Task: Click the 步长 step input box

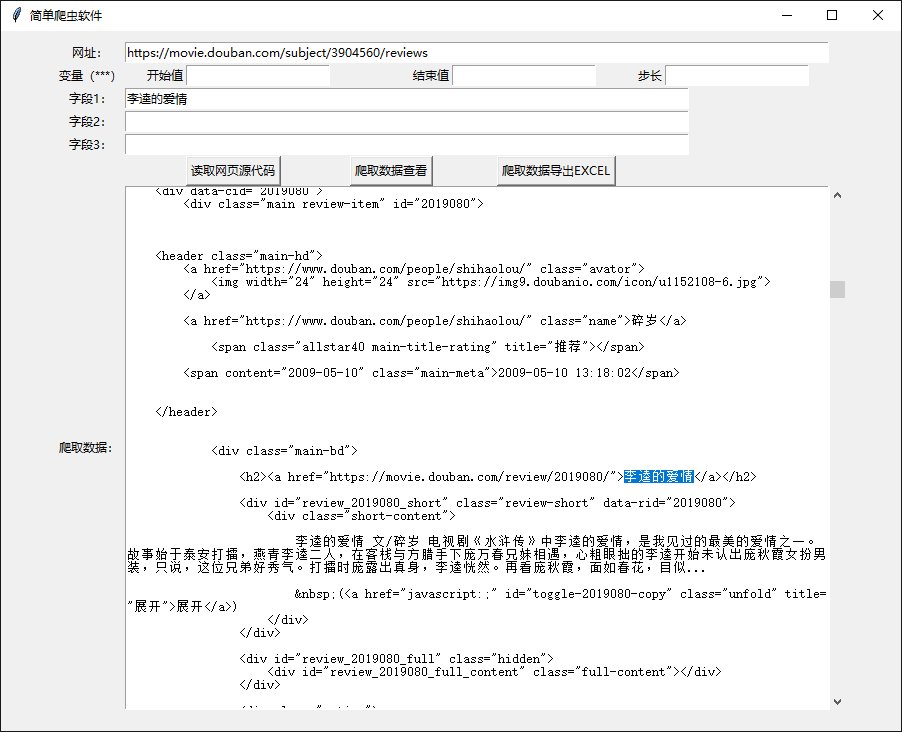Action: [x=736, y=76]
